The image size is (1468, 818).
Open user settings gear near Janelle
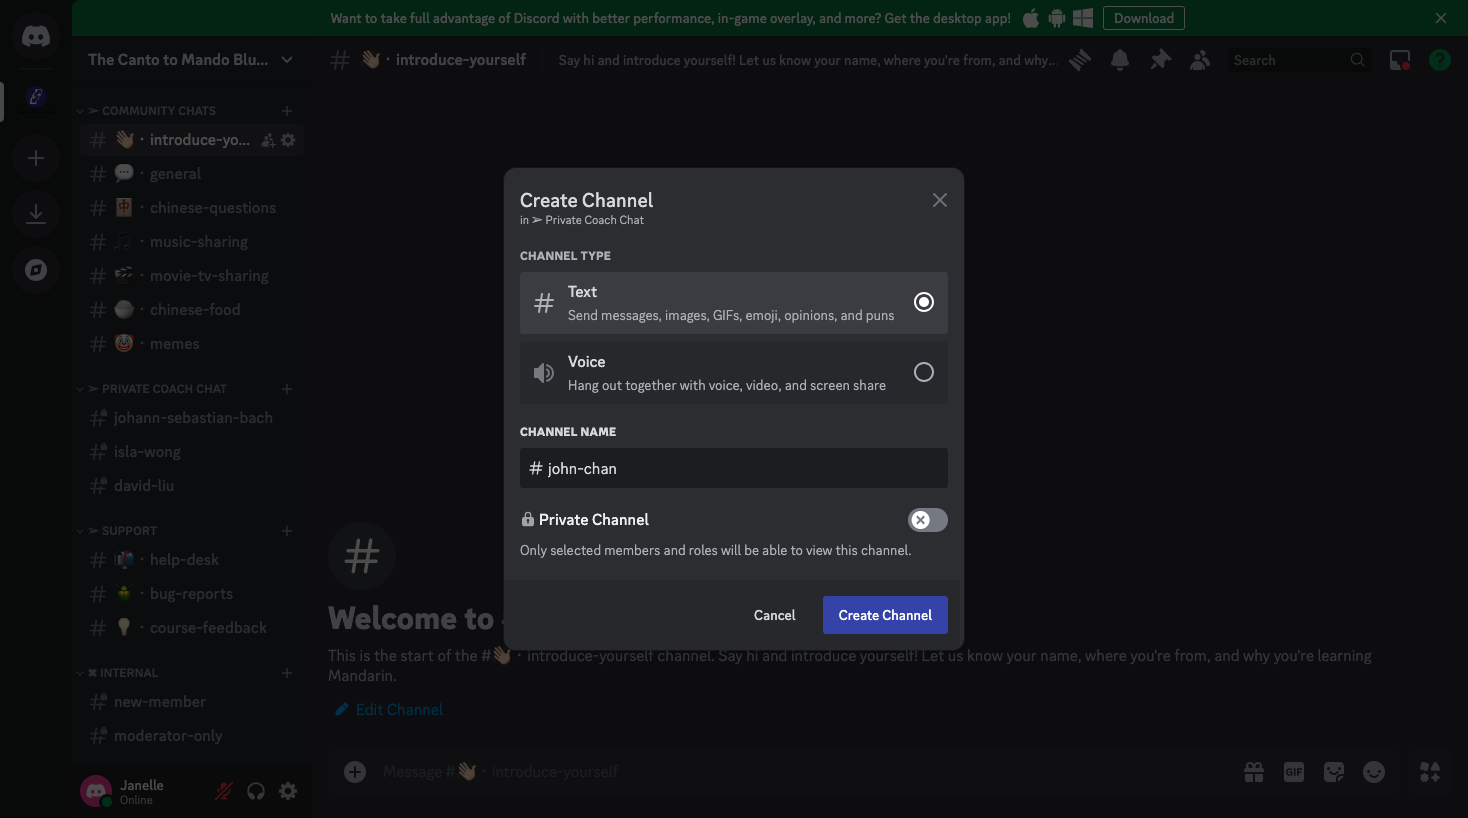coord(288,791)
